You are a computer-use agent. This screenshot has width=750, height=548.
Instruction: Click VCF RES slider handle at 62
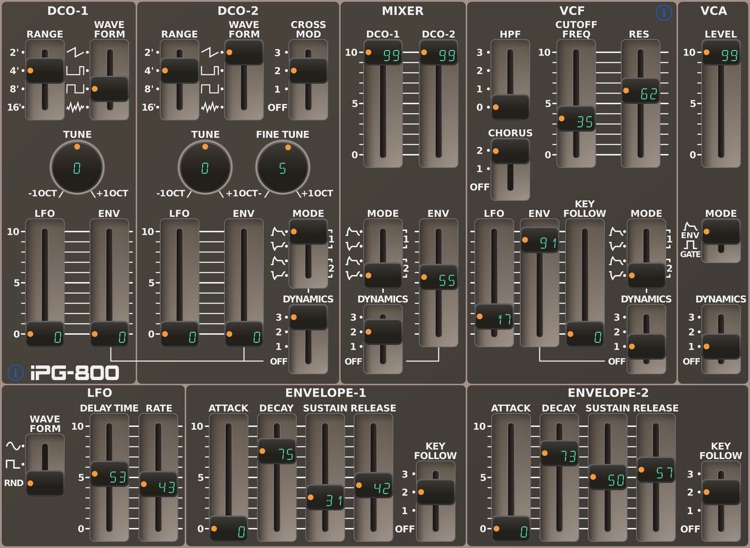(640, 91)
